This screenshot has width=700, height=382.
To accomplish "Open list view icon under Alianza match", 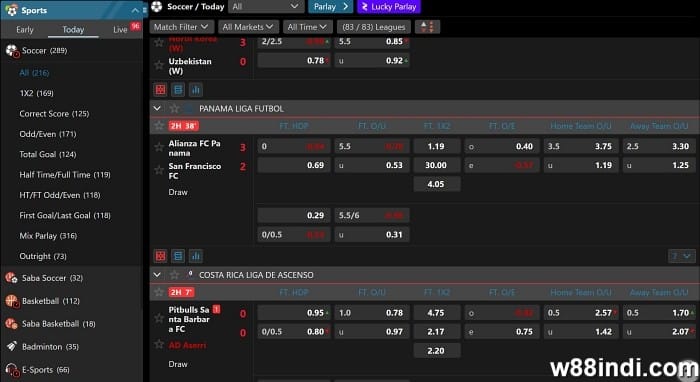I will pyautogui.click(x=178, y=256).
